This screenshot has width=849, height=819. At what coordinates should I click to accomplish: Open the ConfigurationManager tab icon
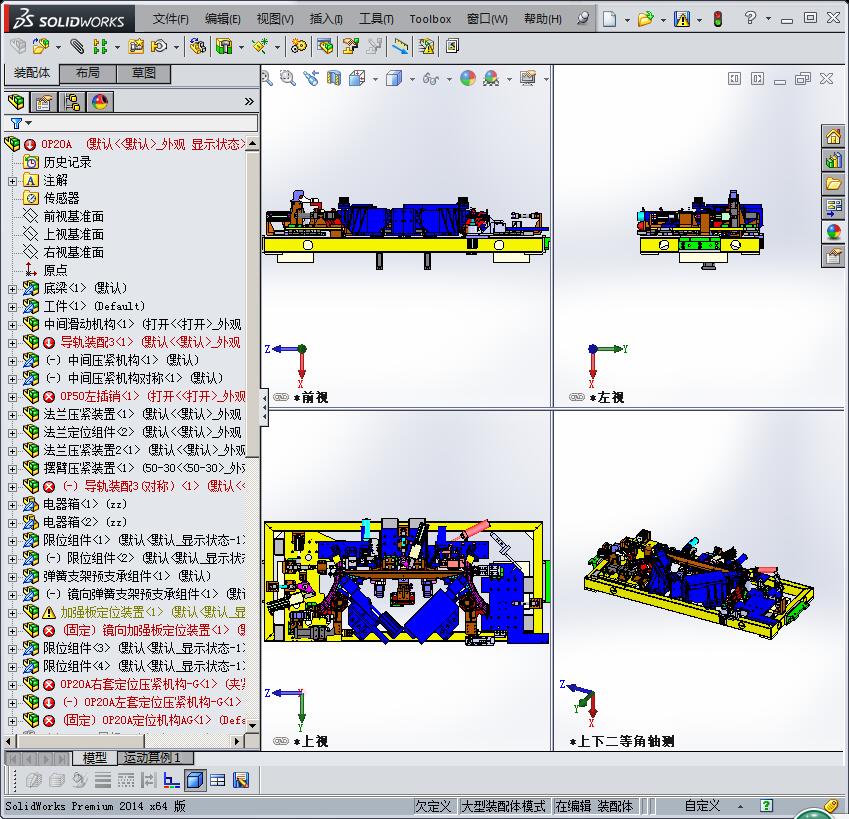tap(71, 102)
